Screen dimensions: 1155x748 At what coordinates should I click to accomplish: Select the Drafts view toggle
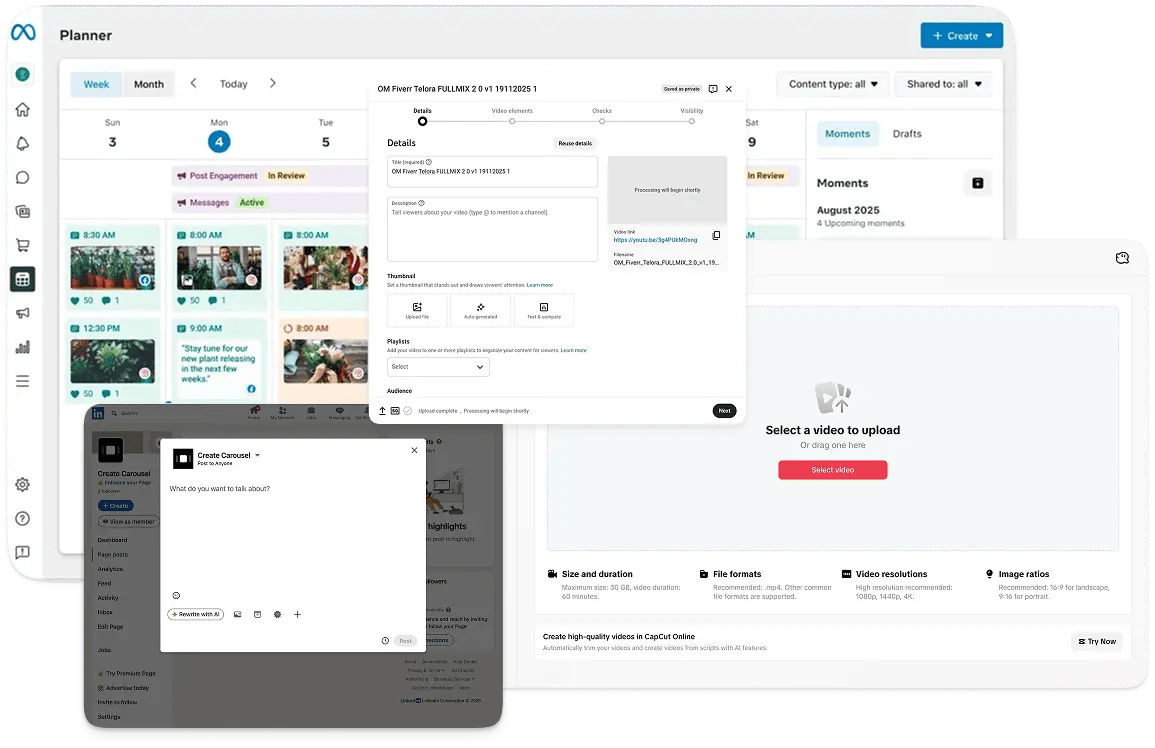(907, 134)
